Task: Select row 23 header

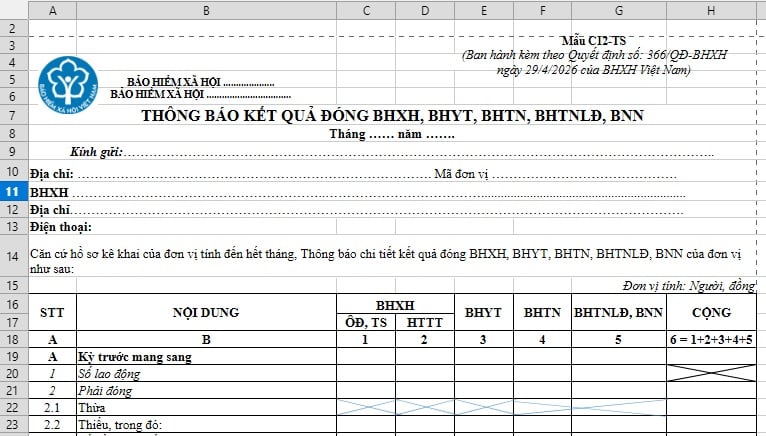Action: (14, 424)
